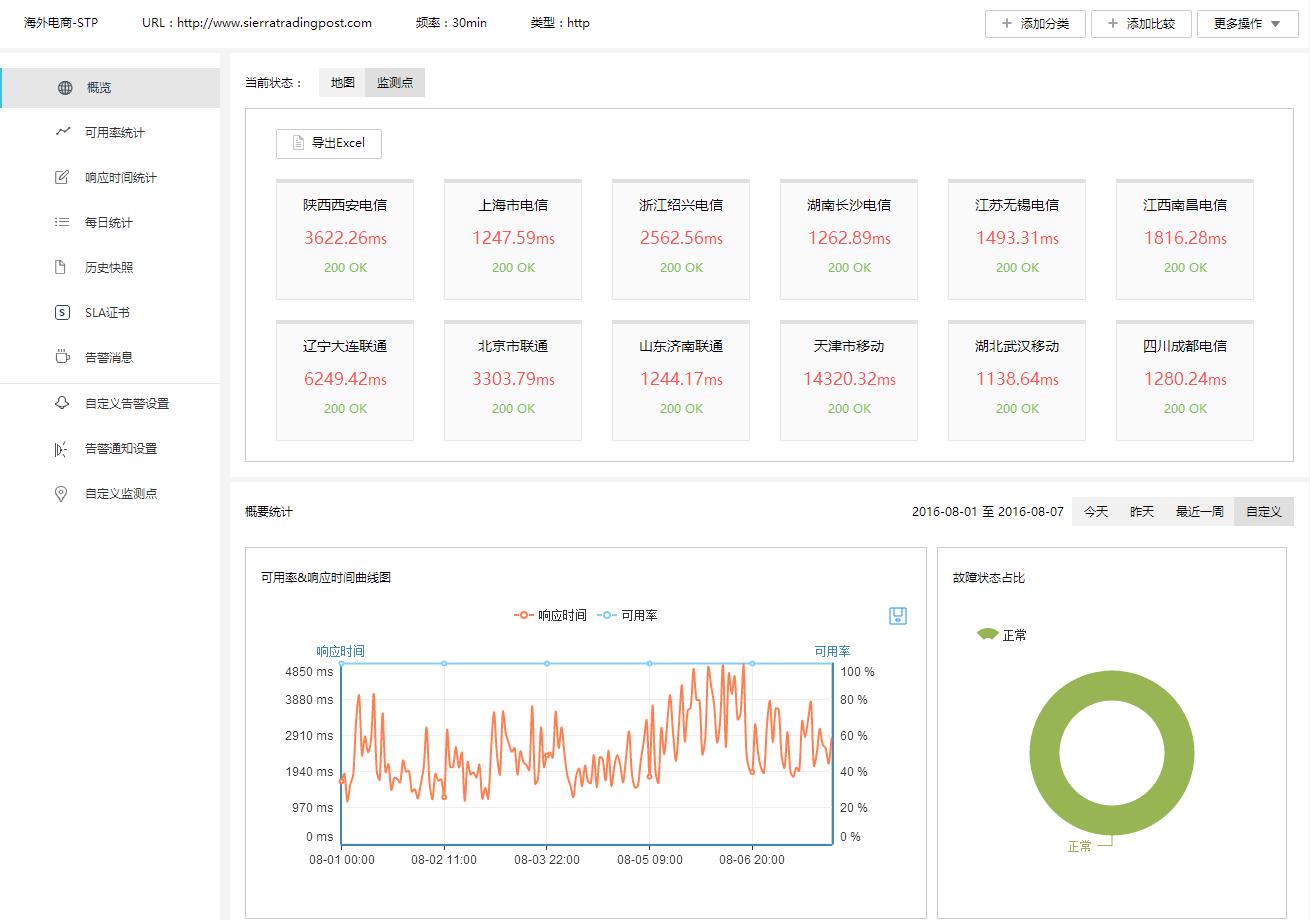Click the SLA证书 'S' icon
Image resolution: width=1310 pixels, height=920 pixels.
coord(62,312)
